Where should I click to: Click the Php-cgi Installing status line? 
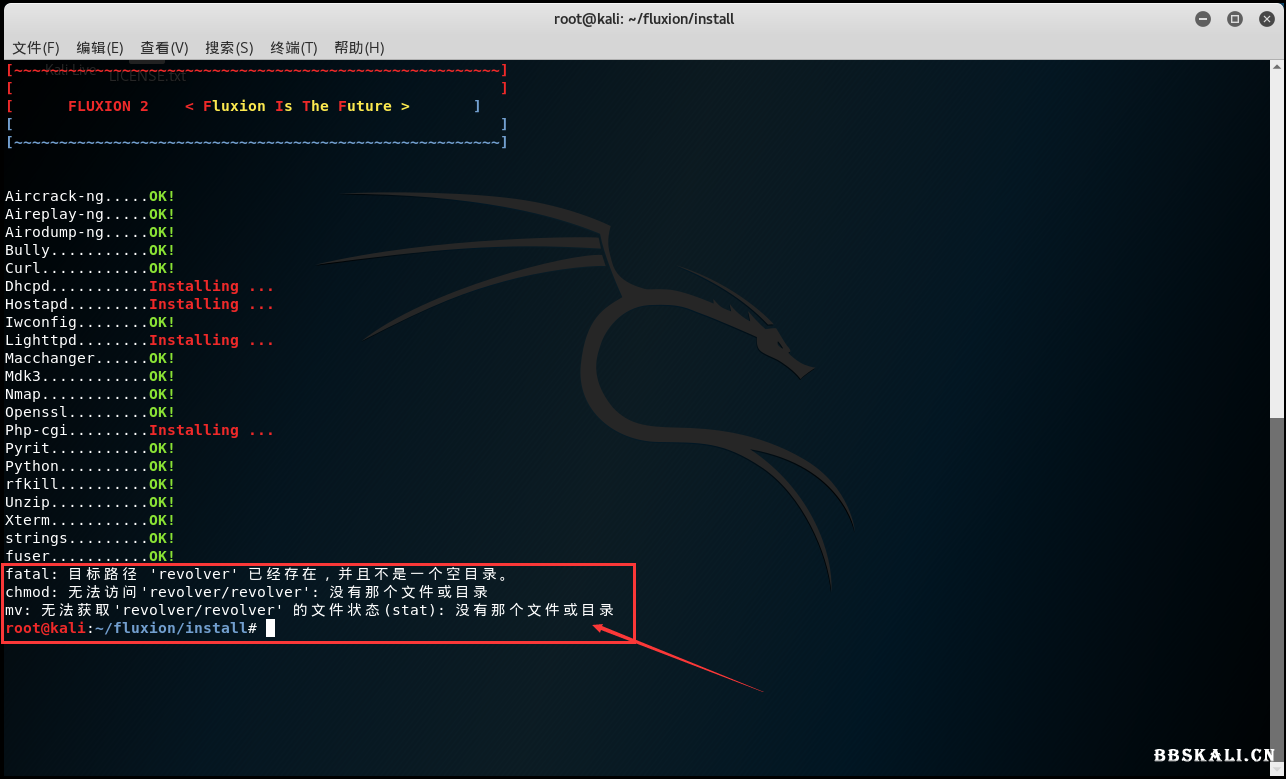tap(139, 430)
